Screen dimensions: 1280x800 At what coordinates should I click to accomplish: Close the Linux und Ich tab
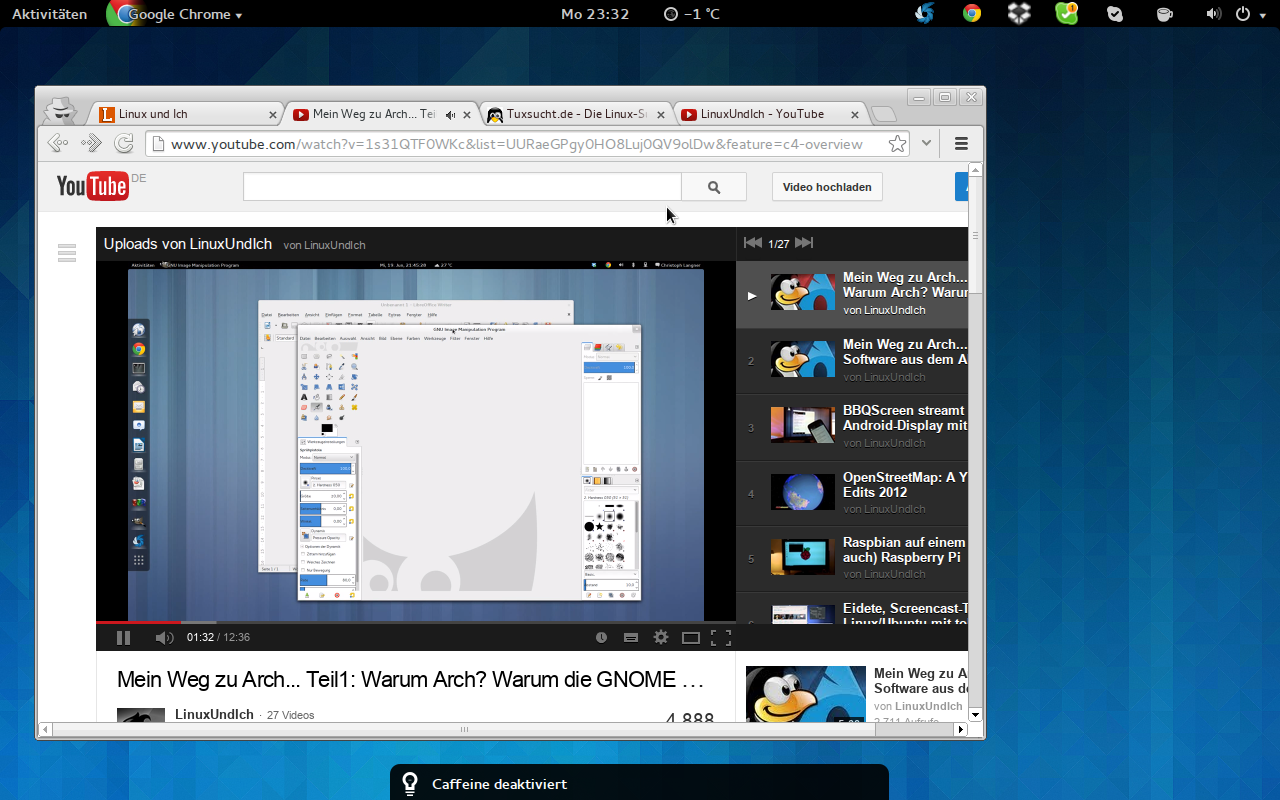(274, 115)
